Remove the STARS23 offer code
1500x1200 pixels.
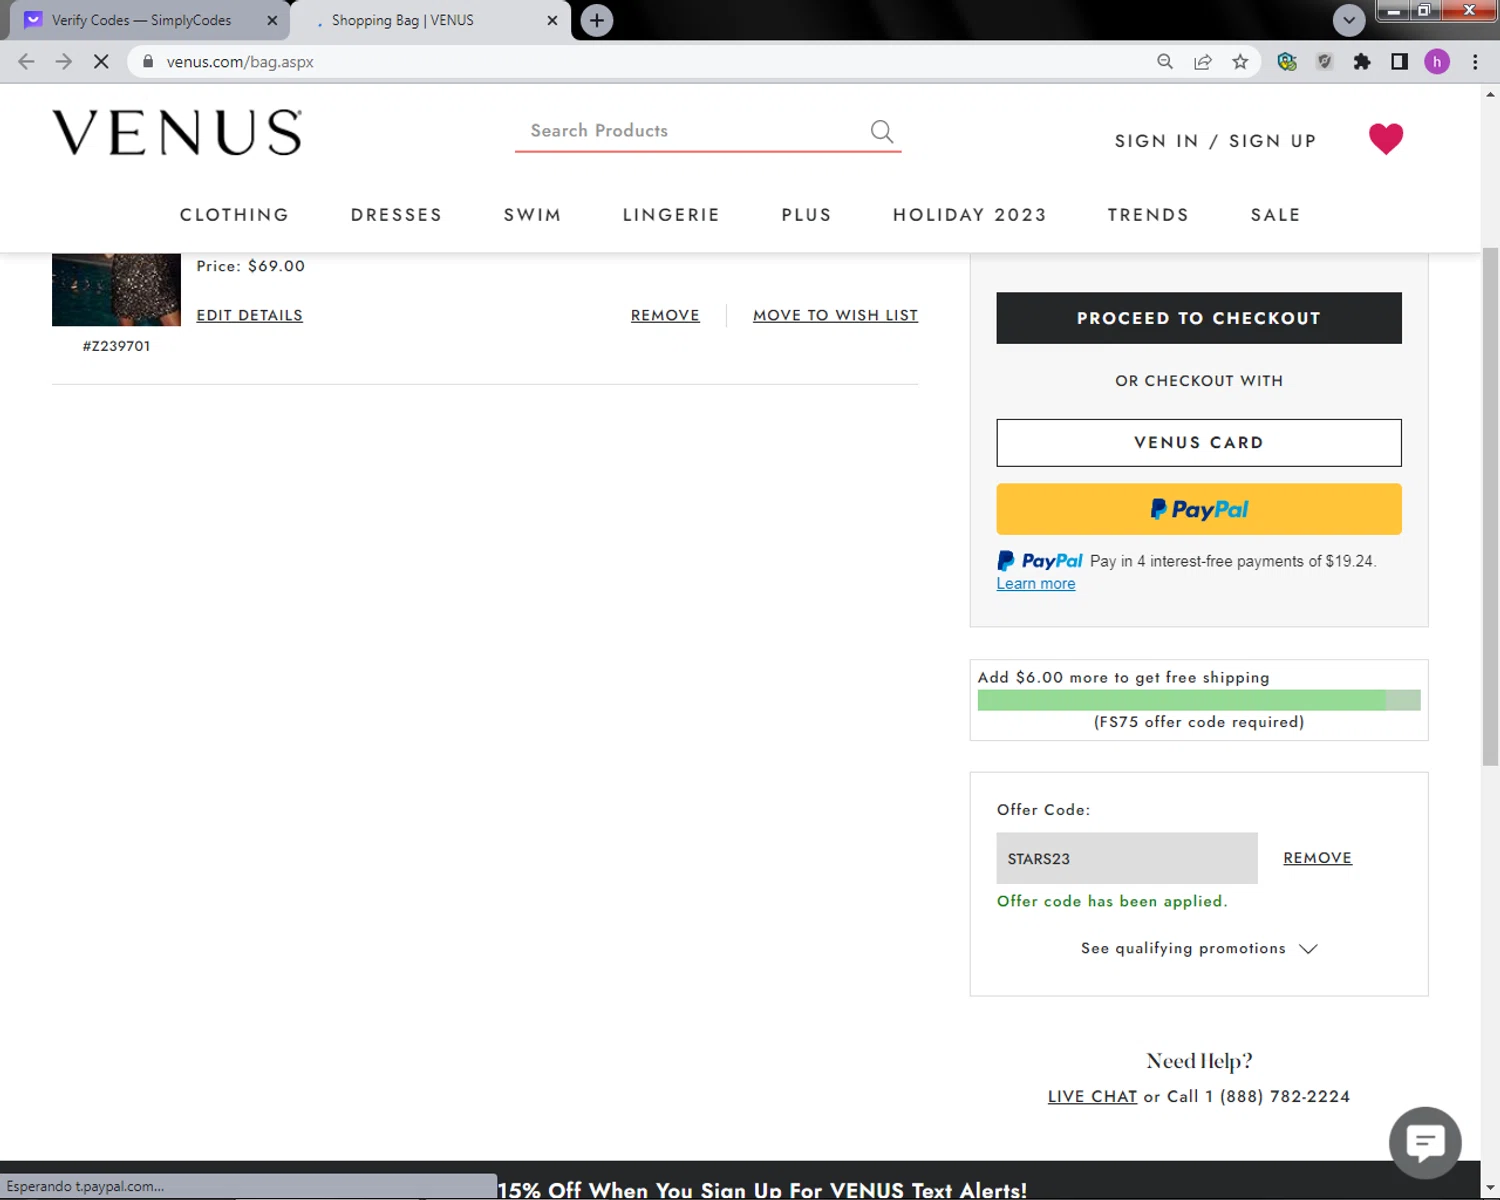coord(1317,858)
